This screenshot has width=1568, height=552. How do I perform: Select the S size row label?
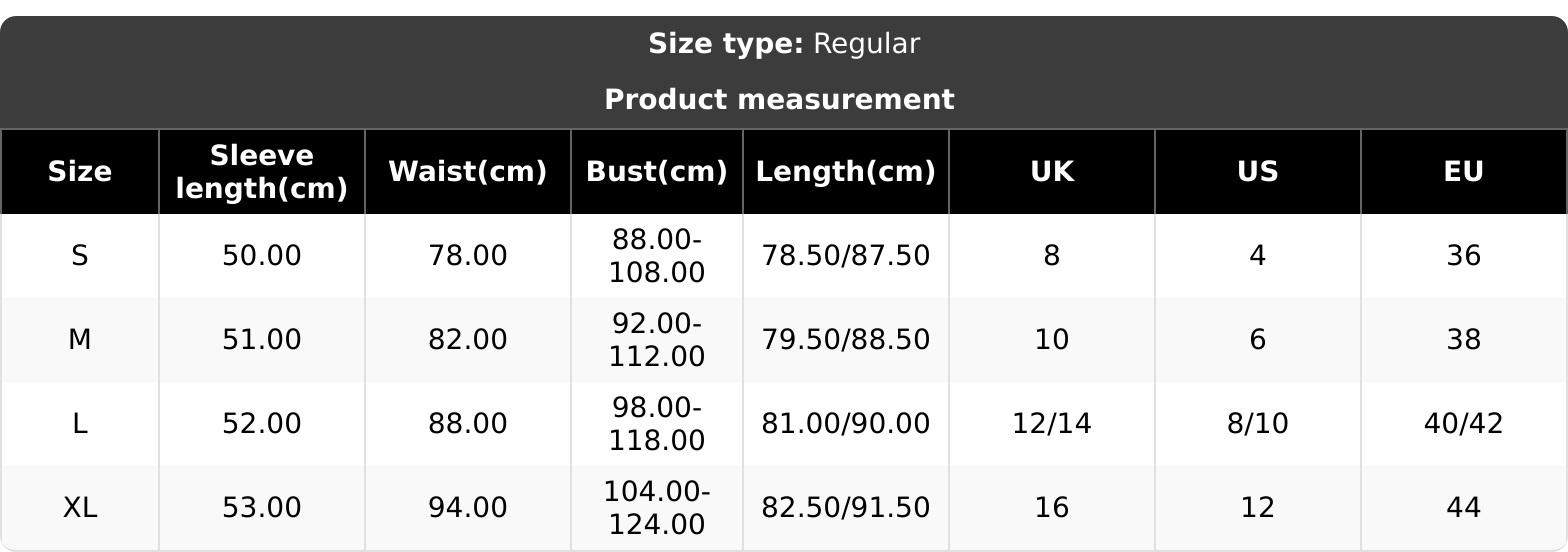[x=80, y=256]
